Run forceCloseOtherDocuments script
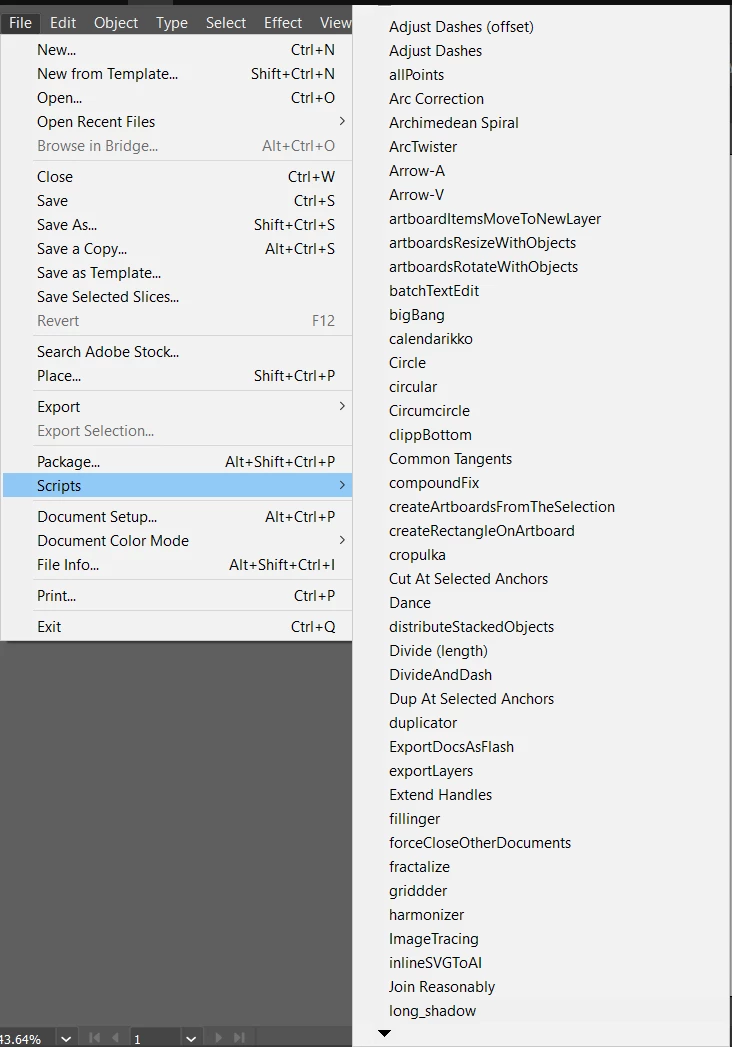 [x=480, y=843]
